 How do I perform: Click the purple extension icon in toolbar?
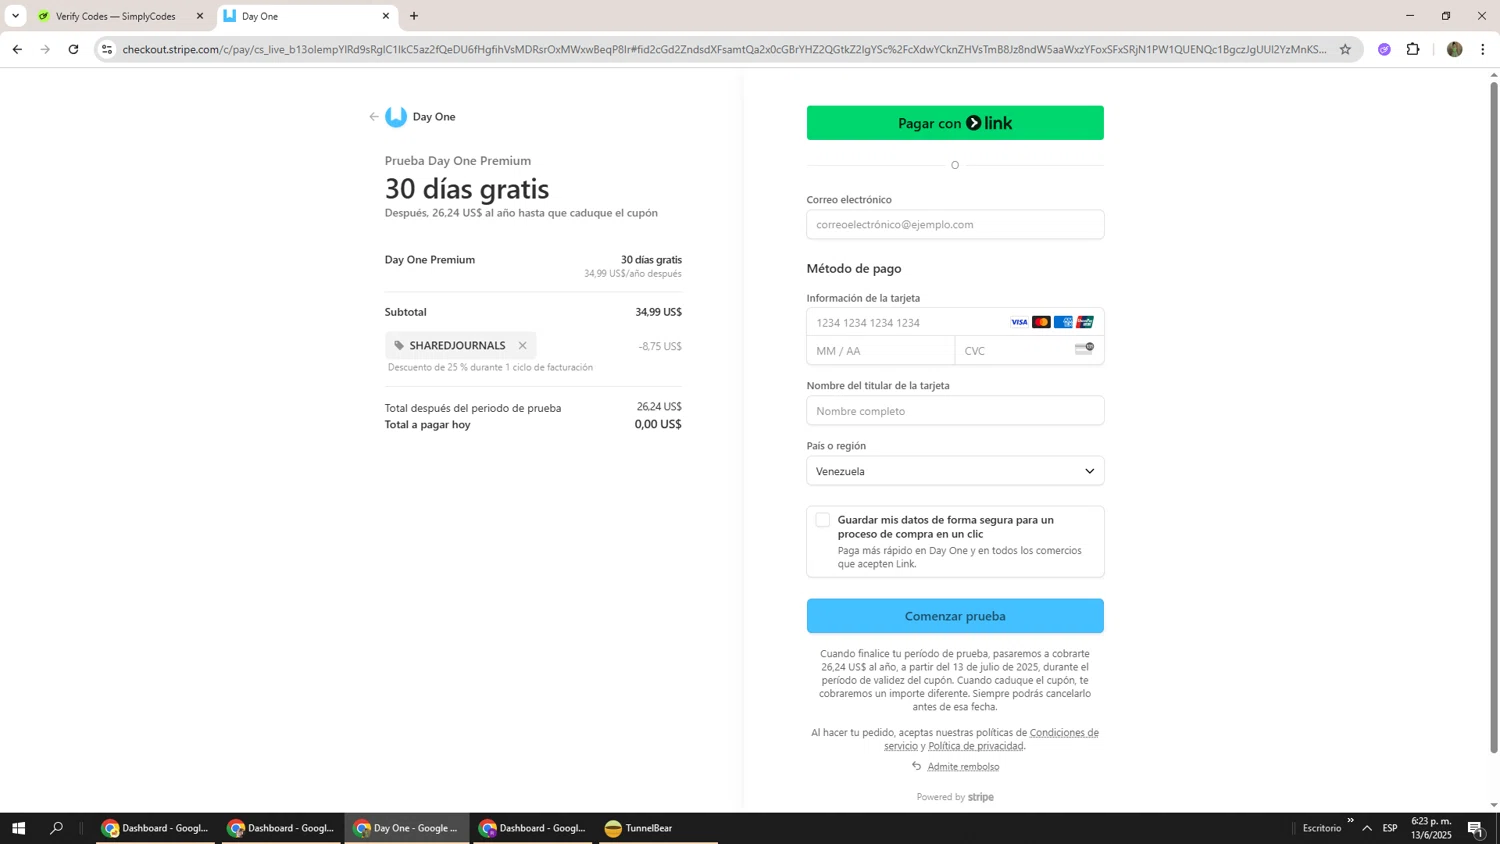(x=1384, y=49)
